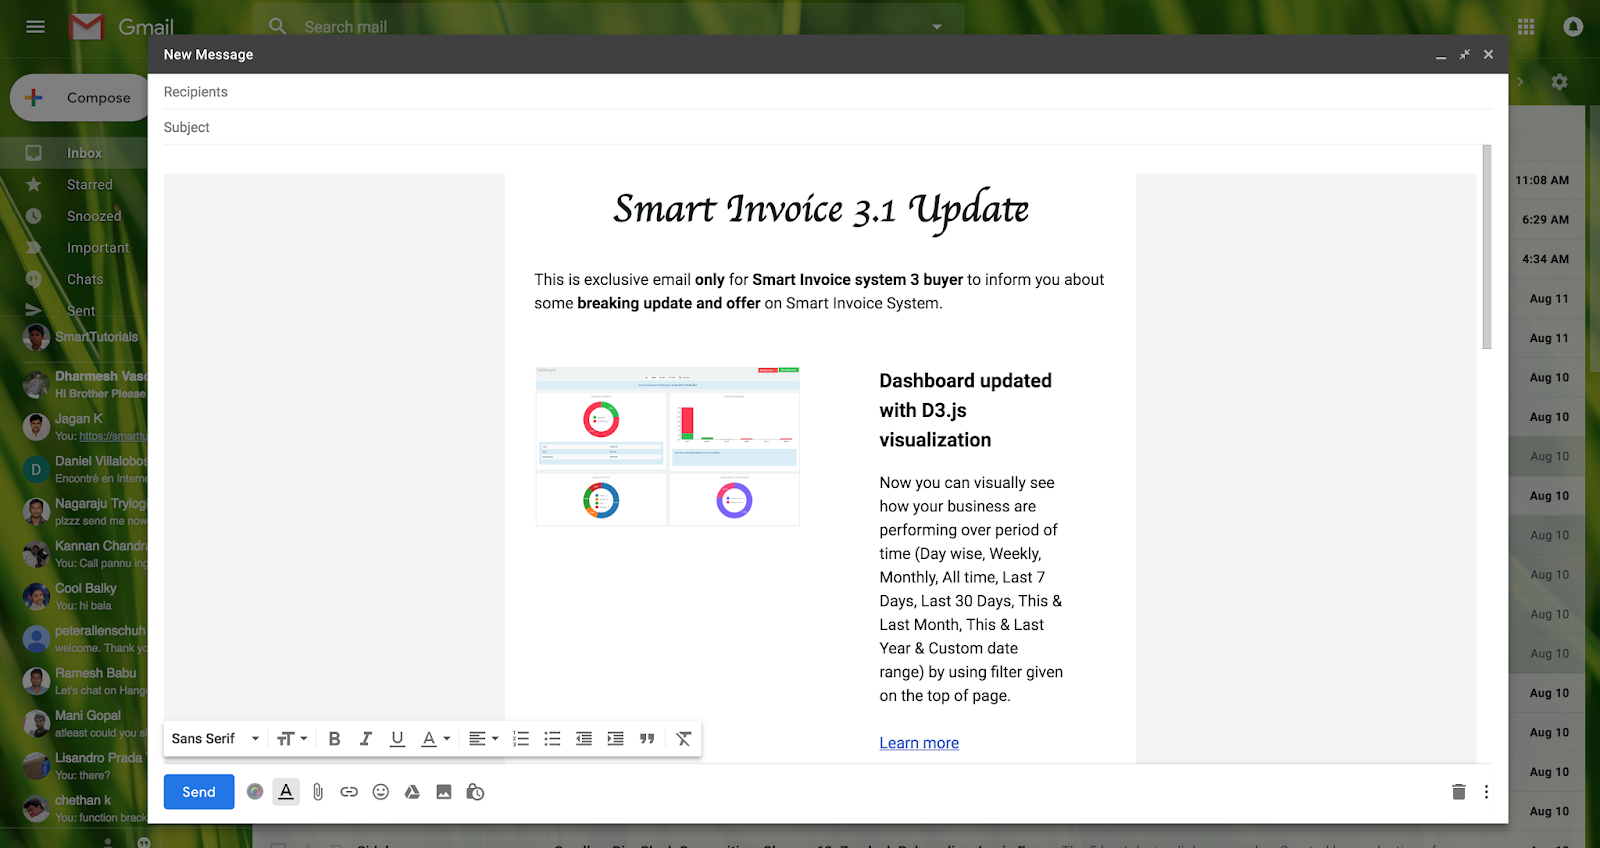Open the email received at 4:34 AM
This screenshot has height=848, width=1600.
click(x=1546, y=259)
